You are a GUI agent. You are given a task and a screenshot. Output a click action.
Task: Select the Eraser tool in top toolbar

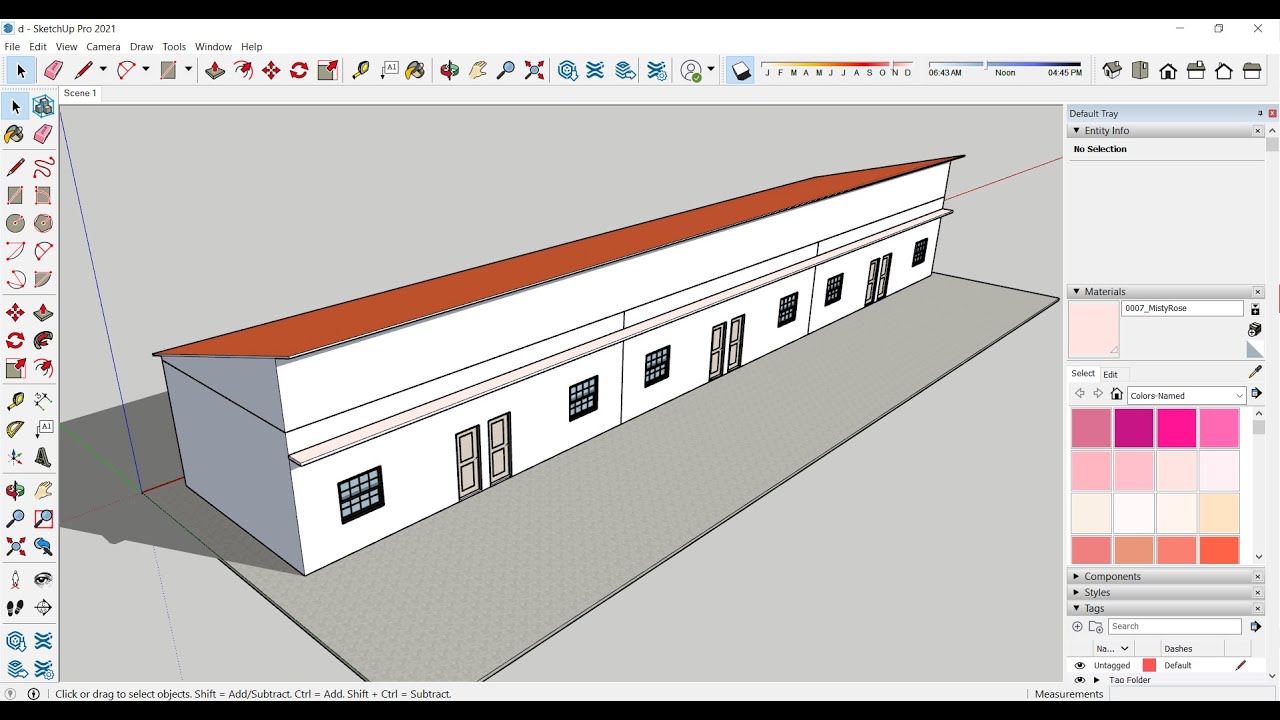tap(54, 70)
